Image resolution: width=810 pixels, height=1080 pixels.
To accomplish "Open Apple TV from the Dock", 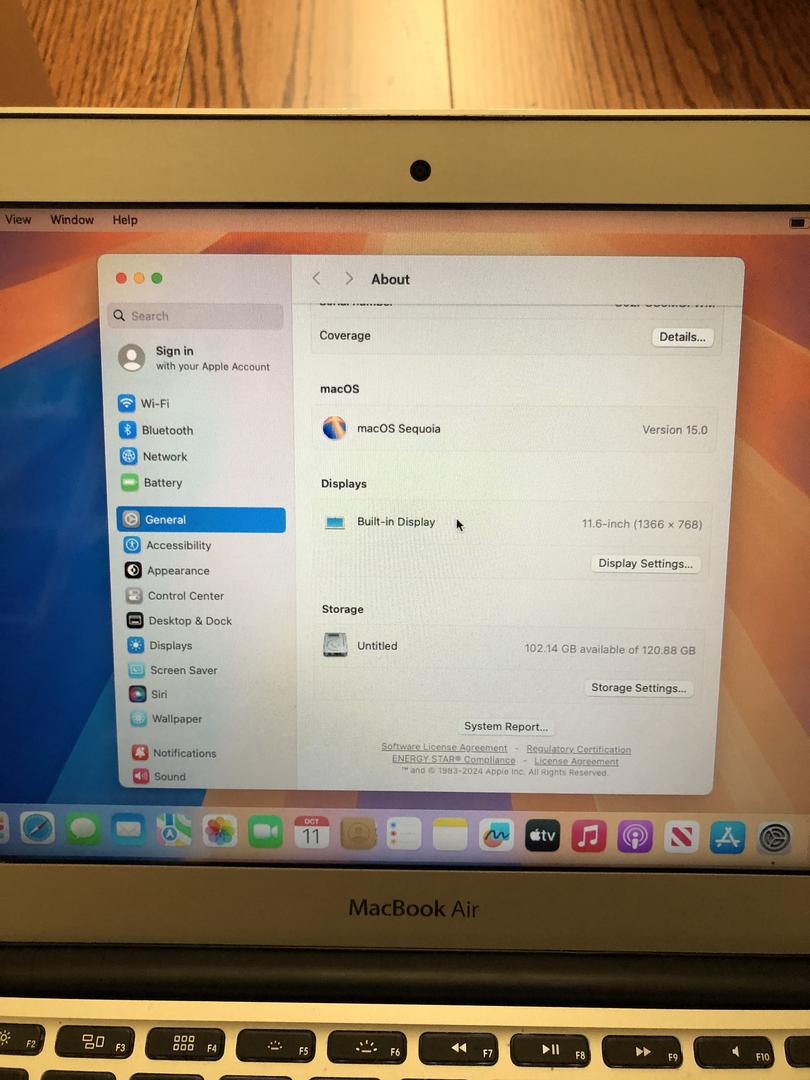I will 542,836.
